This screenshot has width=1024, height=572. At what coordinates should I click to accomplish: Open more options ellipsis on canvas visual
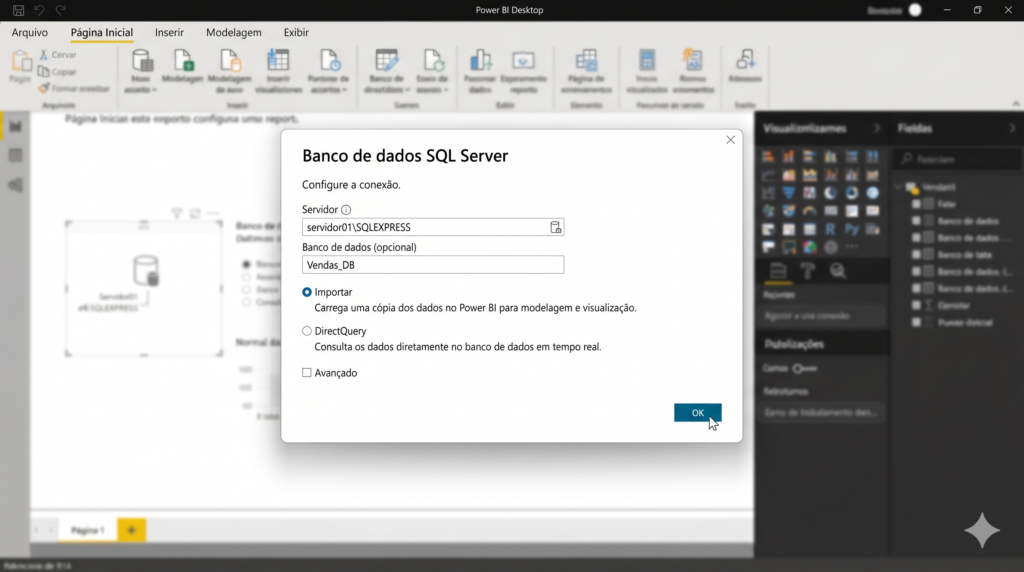(213, 214)
